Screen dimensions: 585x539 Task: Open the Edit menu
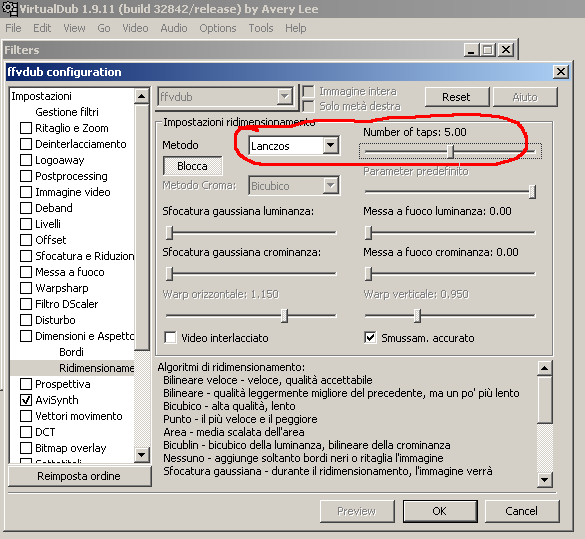42,28
